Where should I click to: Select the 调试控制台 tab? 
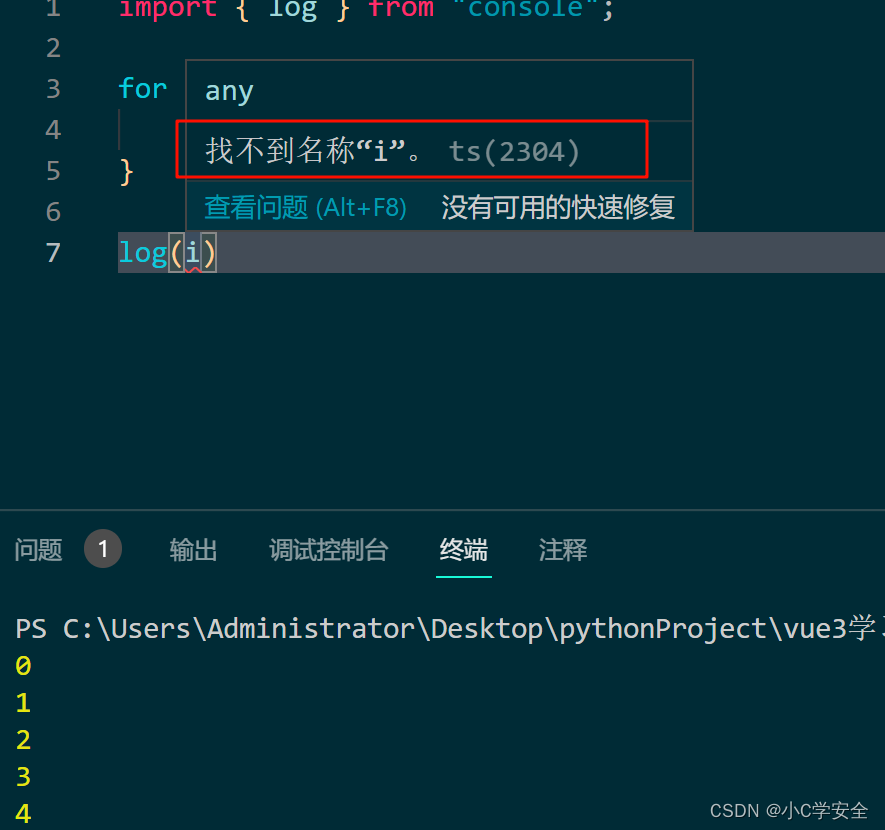point(329,550)
